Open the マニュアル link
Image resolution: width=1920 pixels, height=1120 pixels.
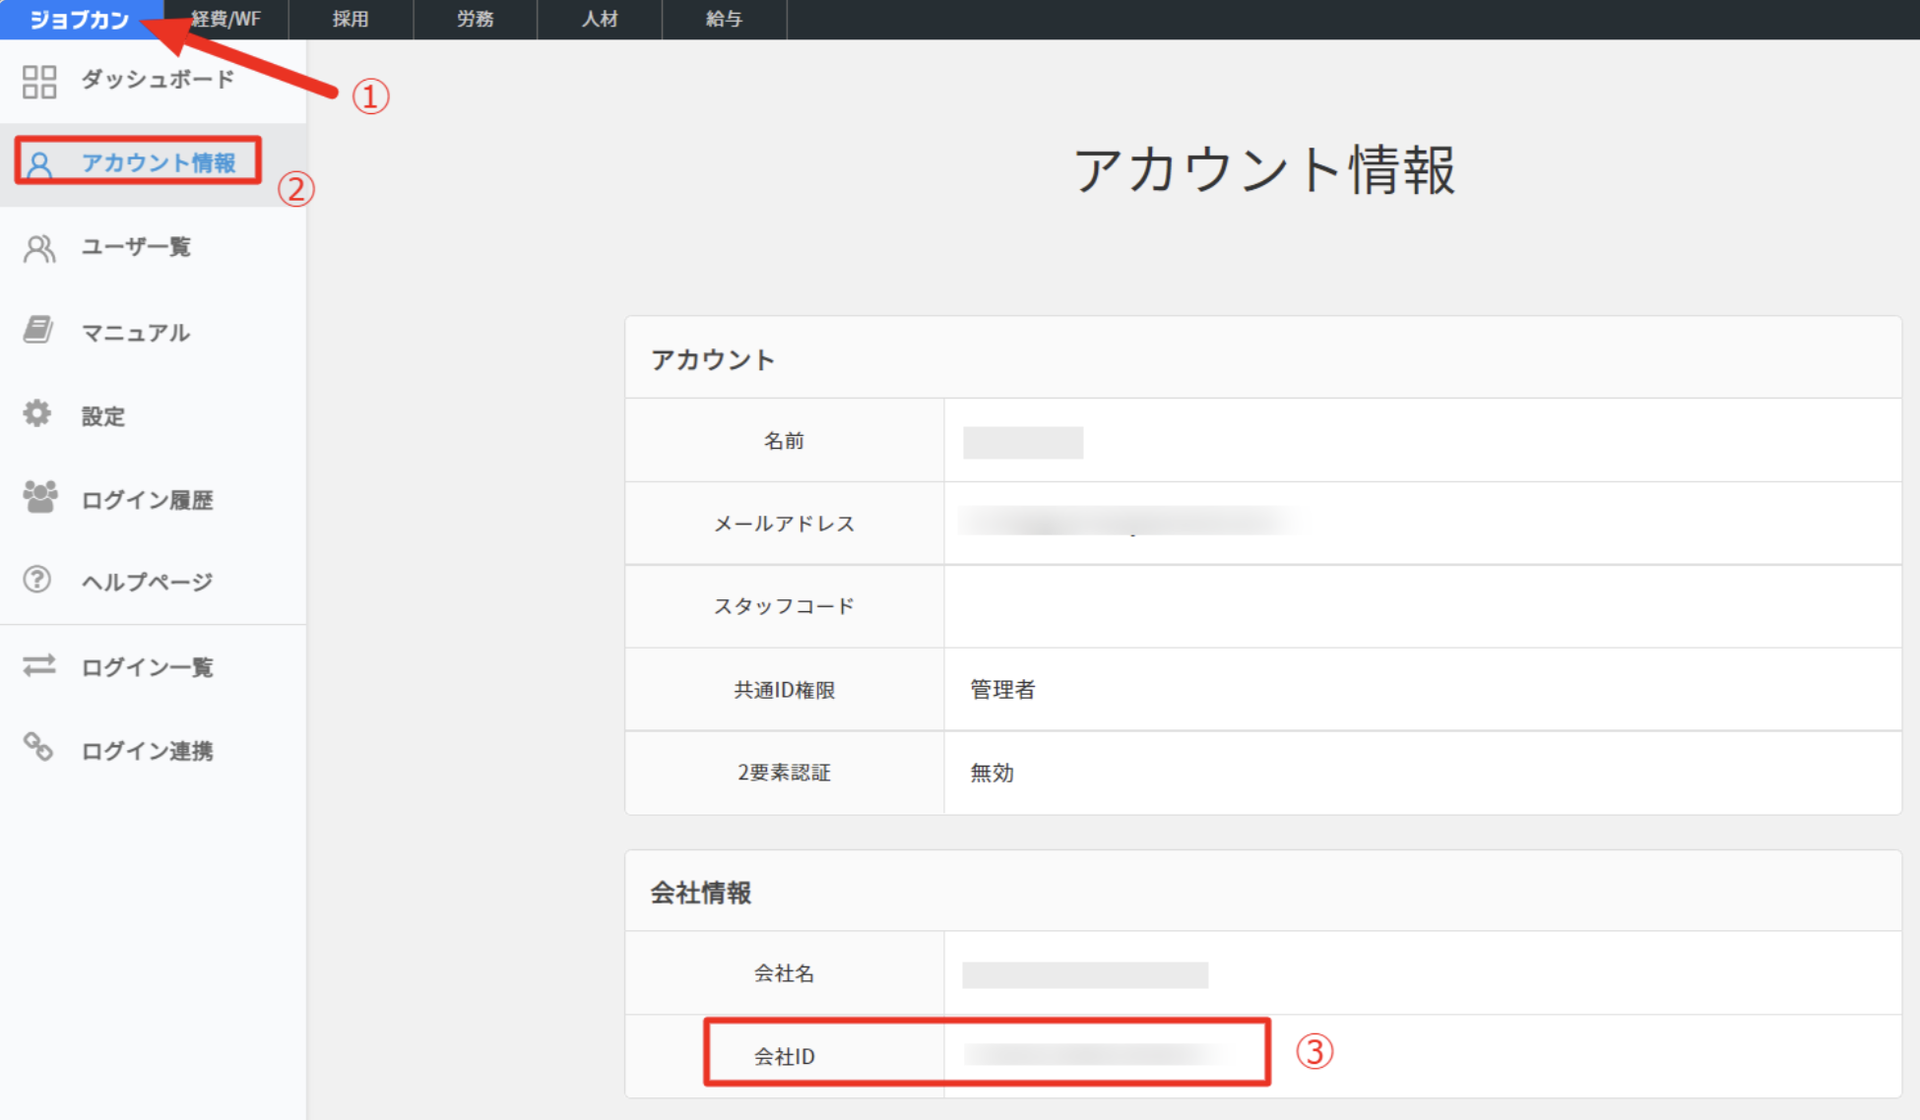(135, 332)
